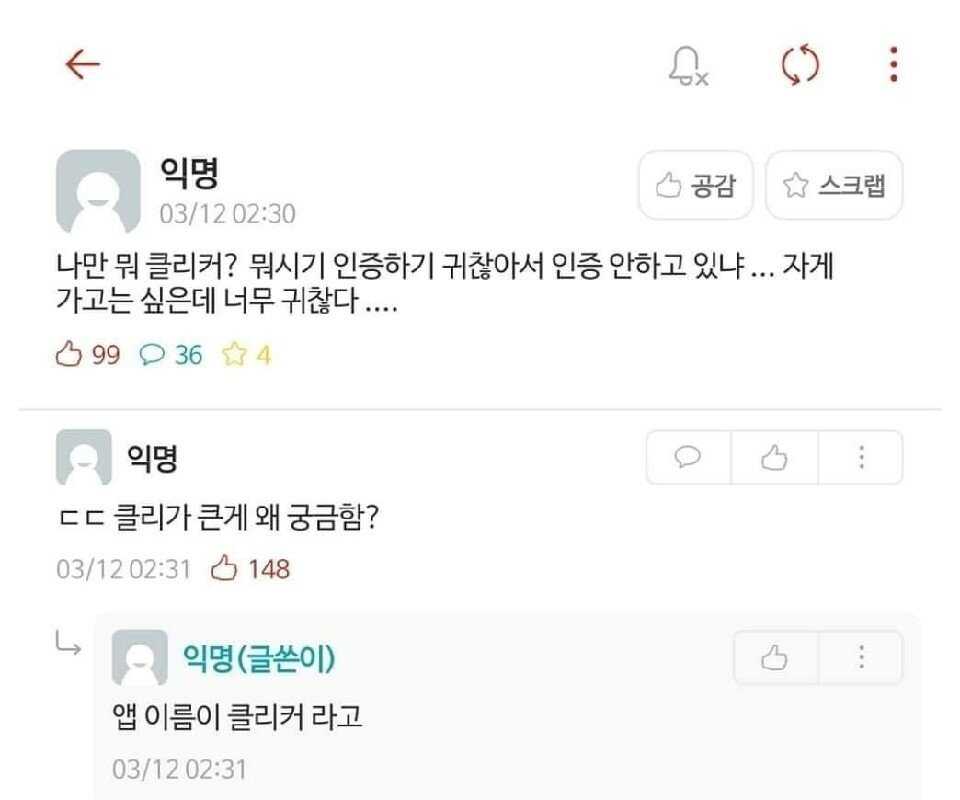Like the 익명(글쓴이) reply
The image size is (960, 800).
775,657
